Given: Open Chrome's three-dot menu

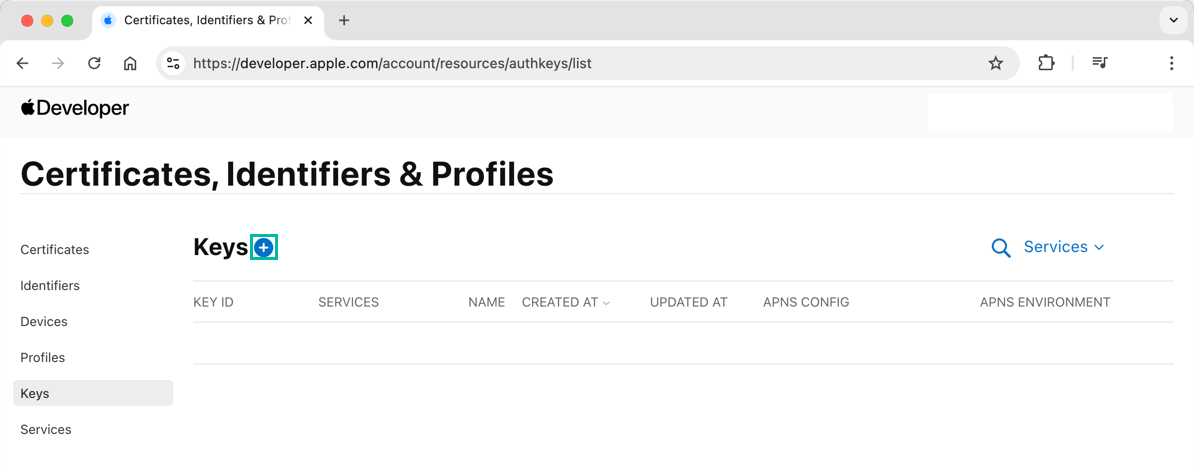Looking at the screenshot, I should 1171,63.
